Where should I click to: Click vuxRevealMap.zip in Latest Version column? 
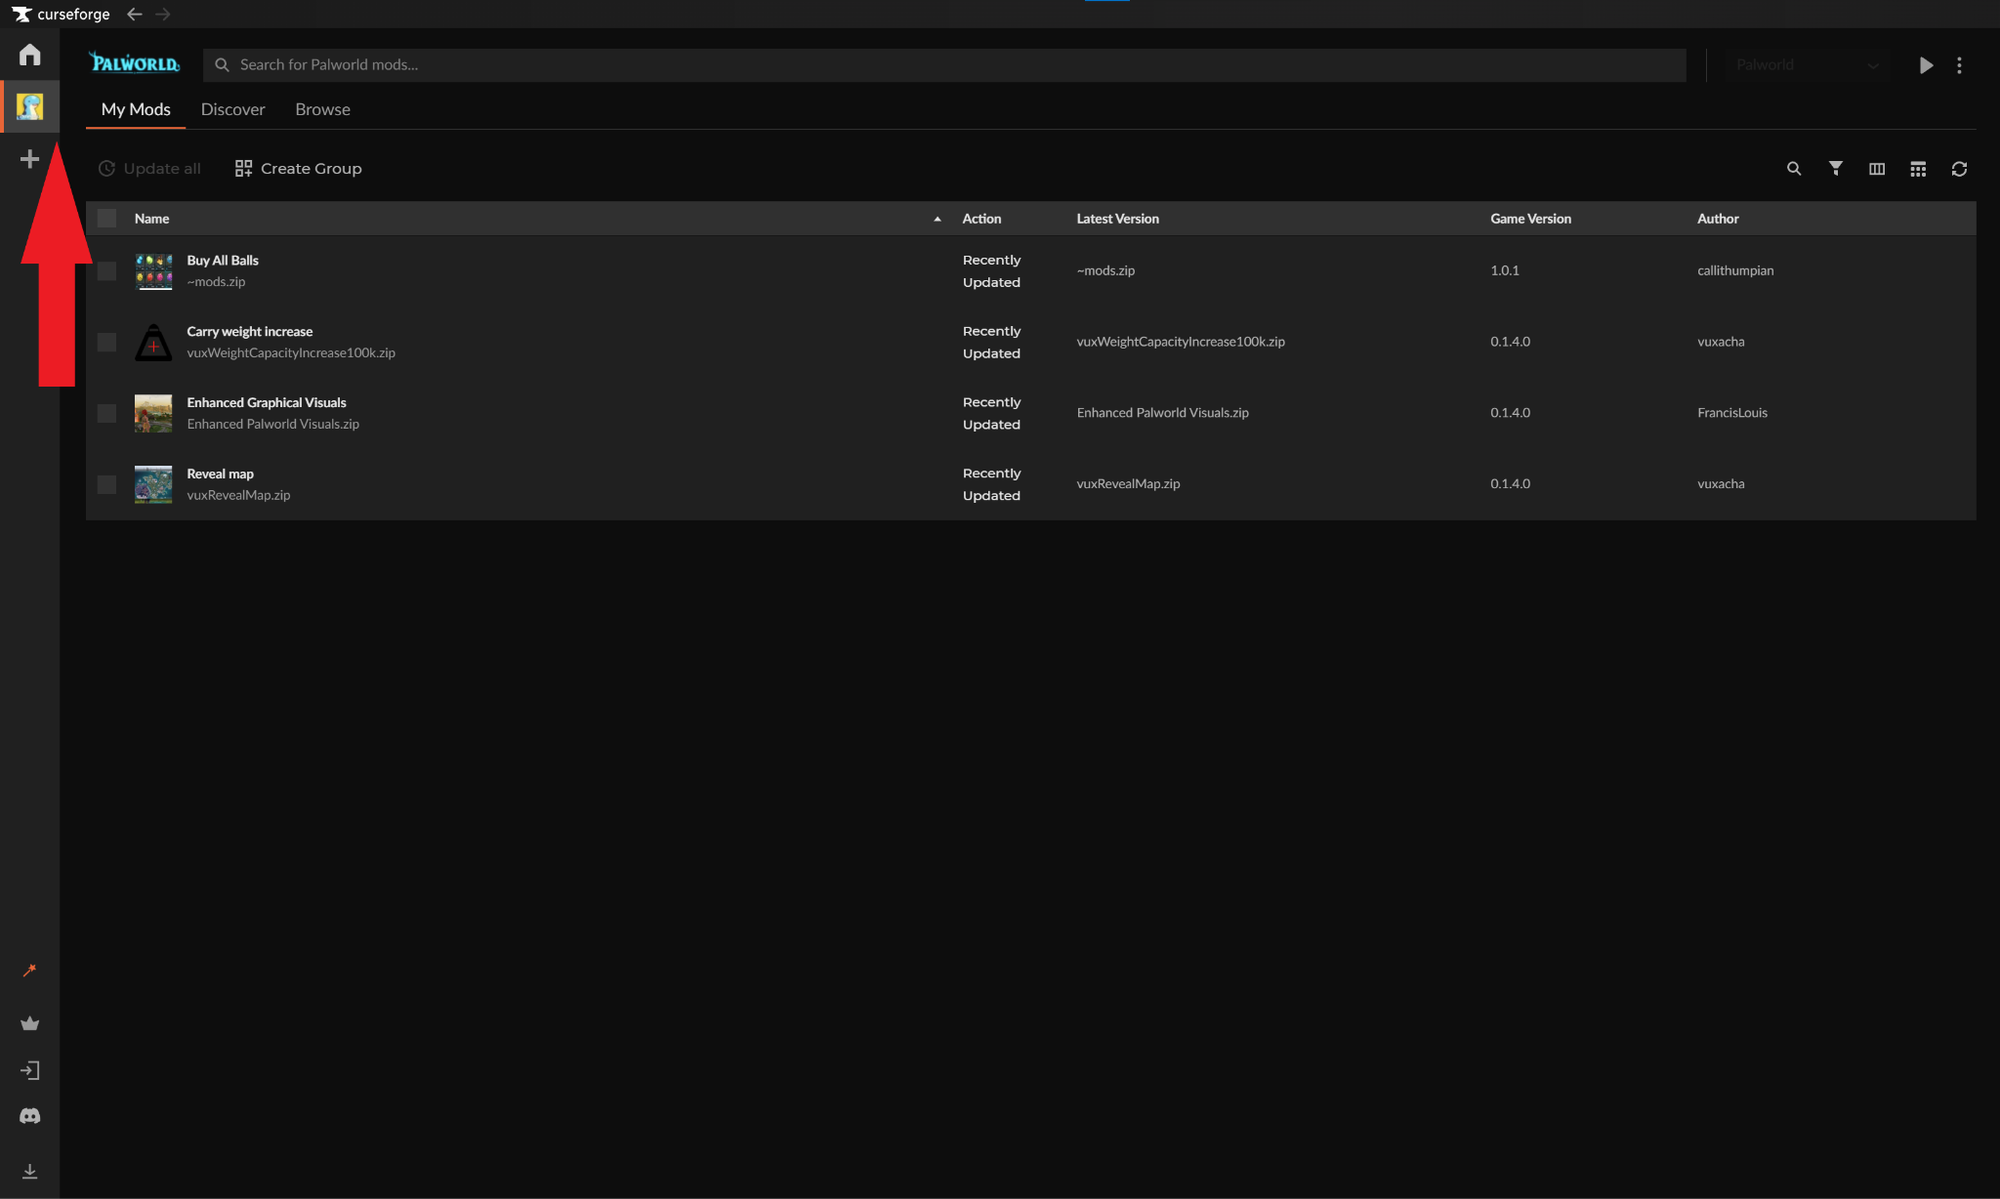pos(1128,484)
